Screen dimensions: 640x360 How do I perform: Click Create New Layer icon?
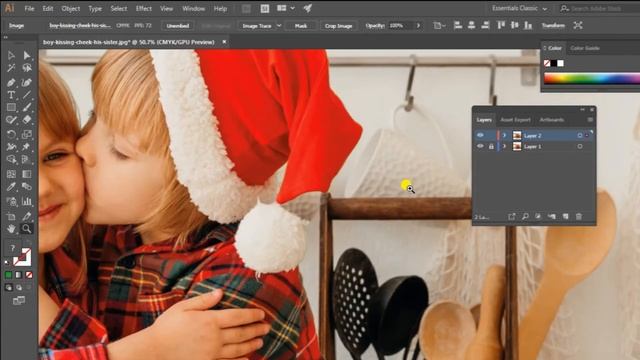[x=566, y=217]
